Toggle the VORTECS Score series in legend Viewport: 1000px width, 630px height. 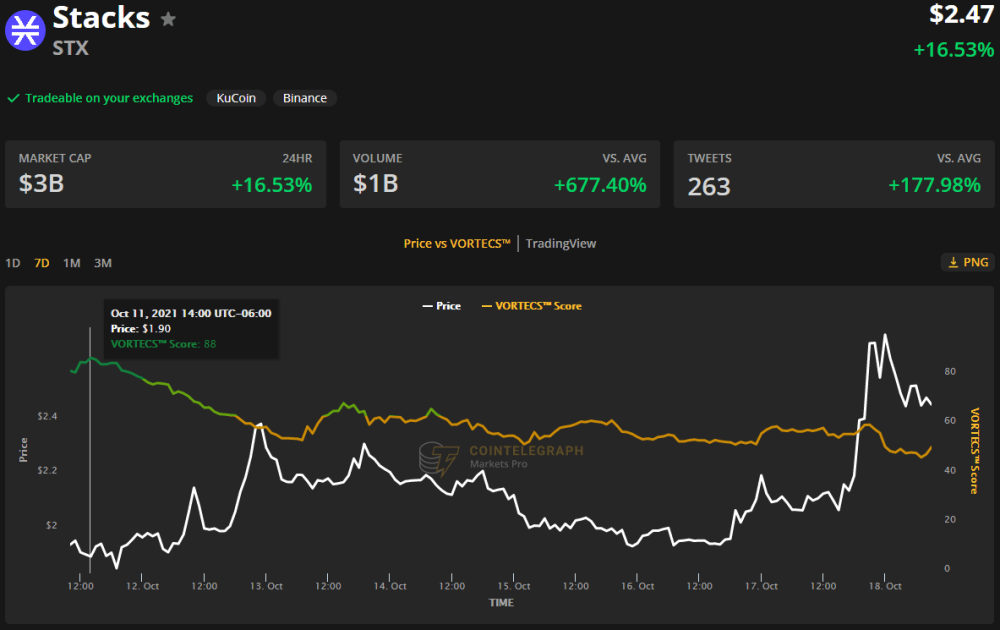coord(531,306)
